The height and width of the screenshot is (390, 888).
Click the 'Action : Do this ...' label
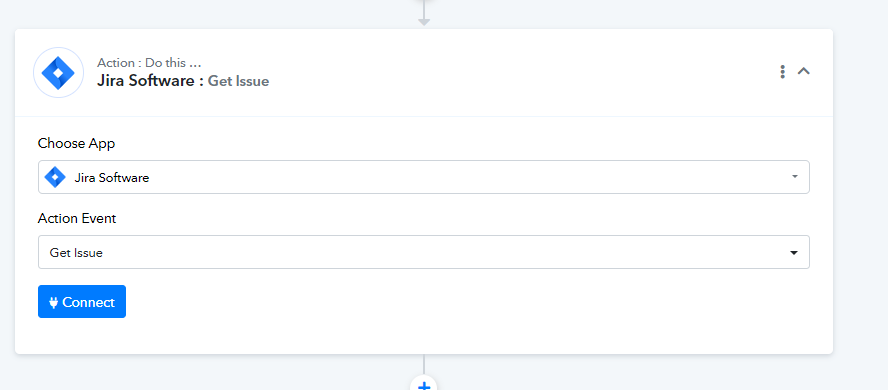pos(149,62)
